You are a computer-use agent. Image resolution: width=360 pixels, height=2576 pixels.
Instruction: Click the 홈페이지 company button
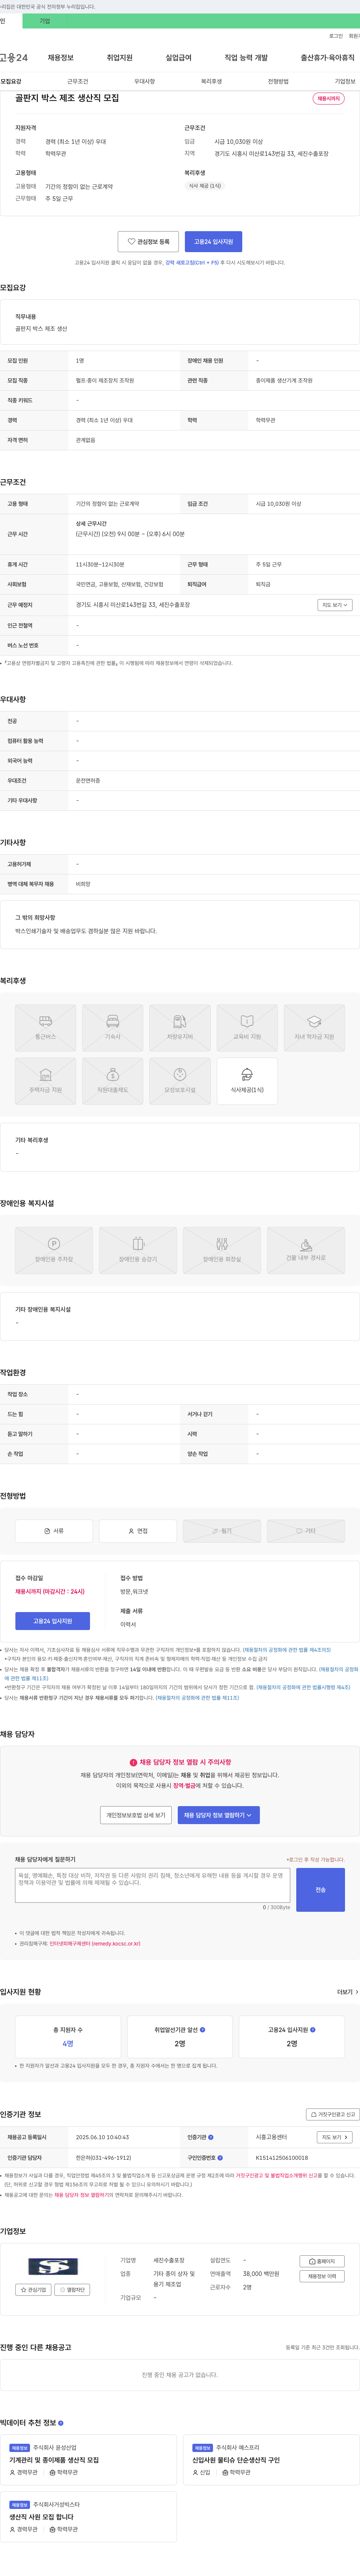(x=322, y=2261)
